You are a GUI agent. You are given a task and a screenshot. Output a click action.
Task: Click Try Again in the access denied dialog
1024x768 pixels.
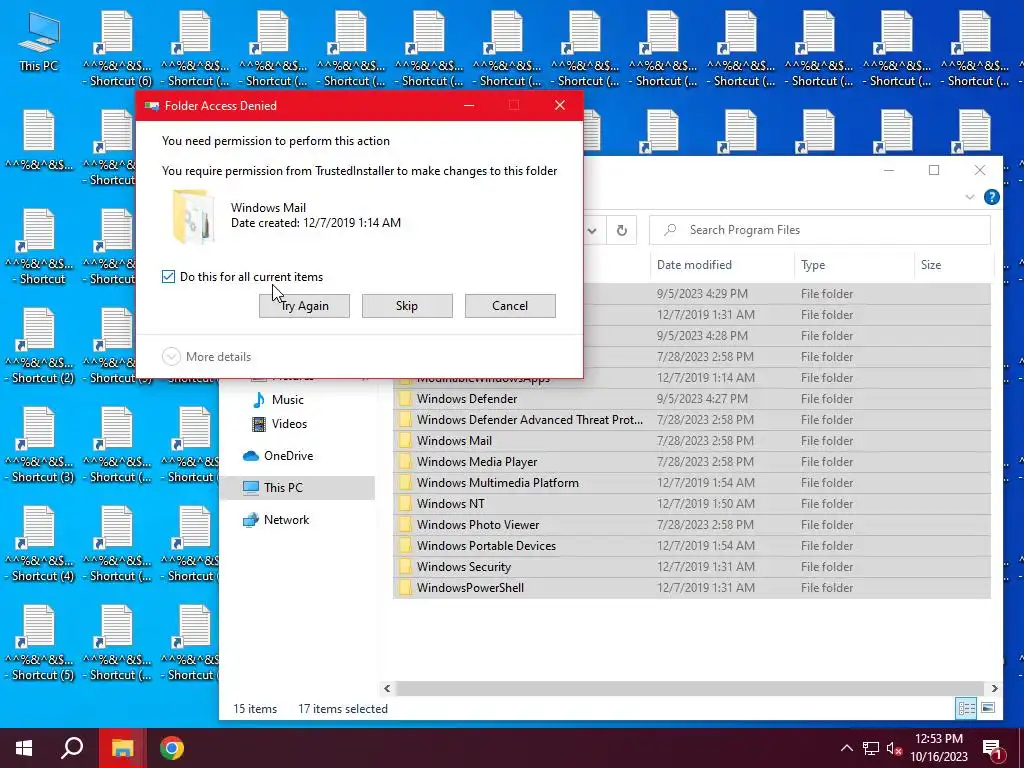pyautogui.click(x=304, y=306)
